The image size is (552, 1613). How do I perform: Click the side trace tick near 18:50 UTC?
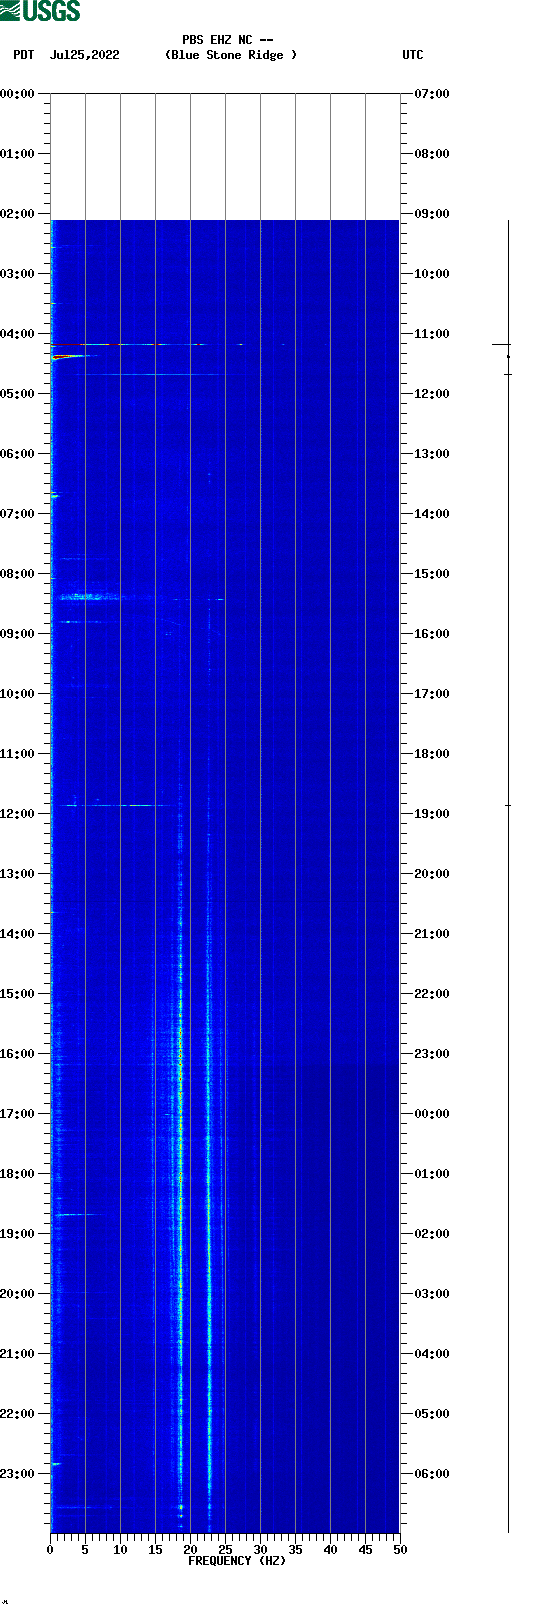pos(508,805)
